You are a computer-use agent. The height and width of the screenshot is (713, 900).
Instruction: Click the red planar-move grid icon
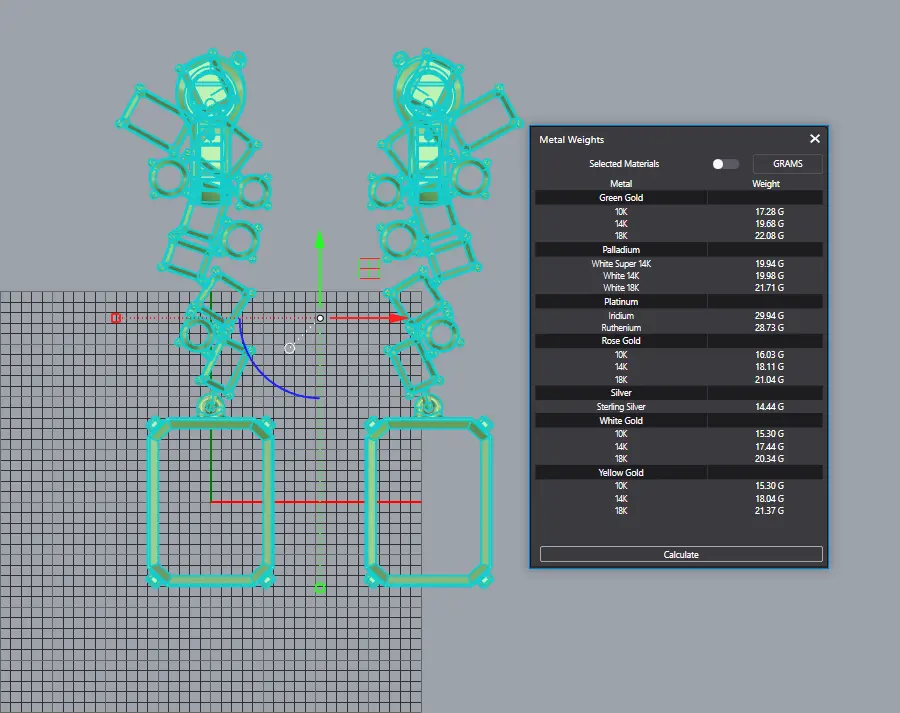click(370, 268)
